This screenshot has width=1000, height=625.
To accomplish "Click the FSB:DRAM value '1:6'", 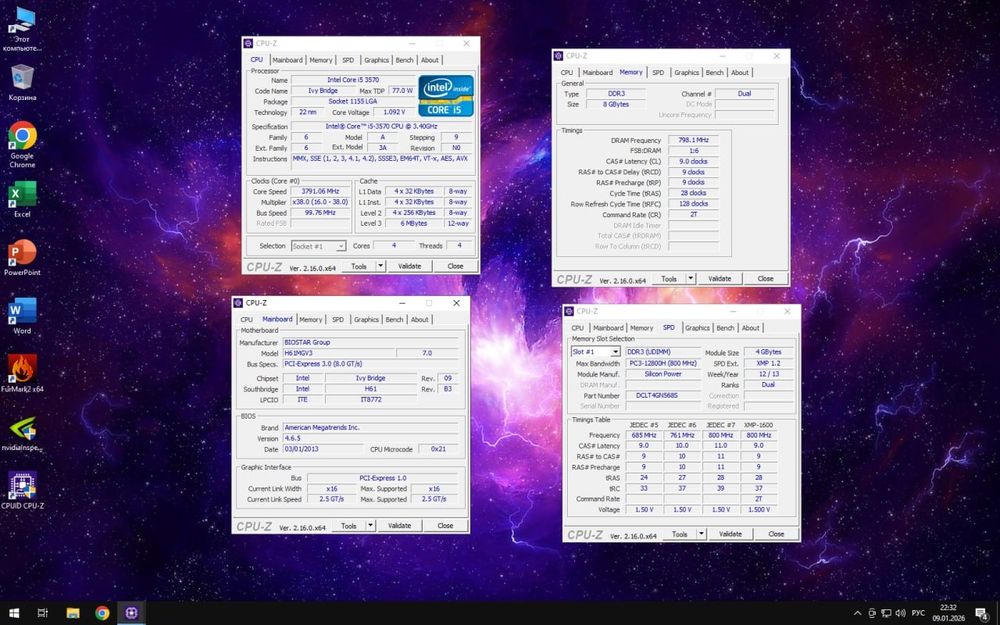I will (693, 151).
